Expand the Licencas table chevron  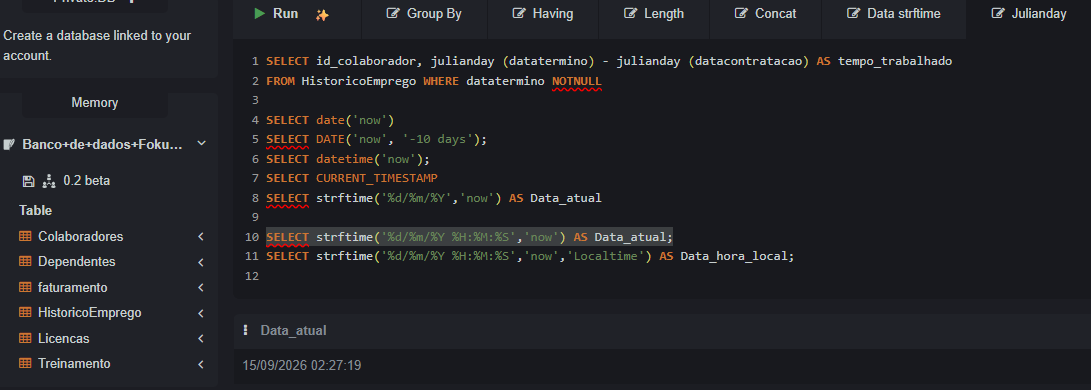click(x=201, y=339)
